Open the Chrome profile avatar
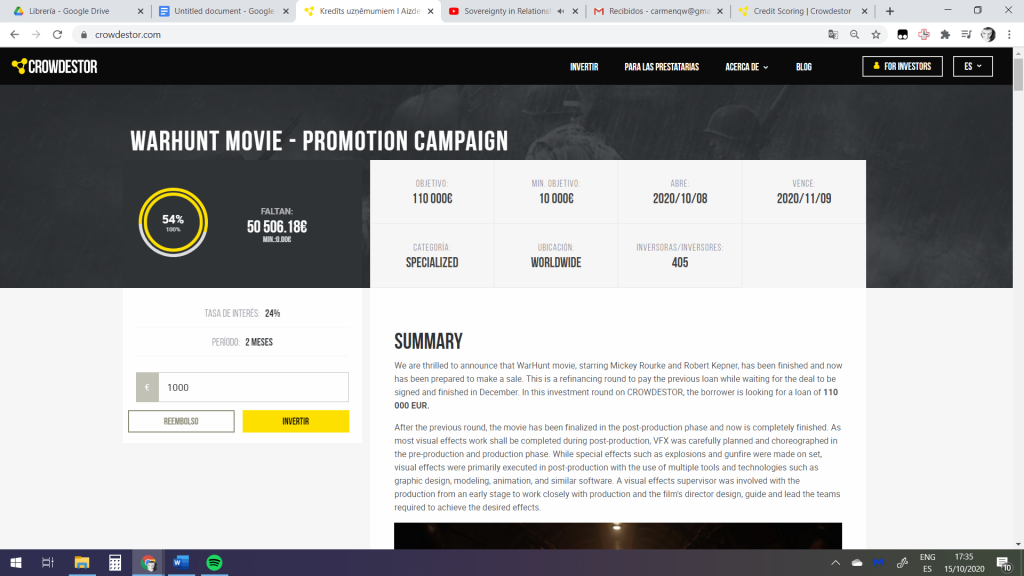This screenshot has width=1024, height=576. point(988,35)
